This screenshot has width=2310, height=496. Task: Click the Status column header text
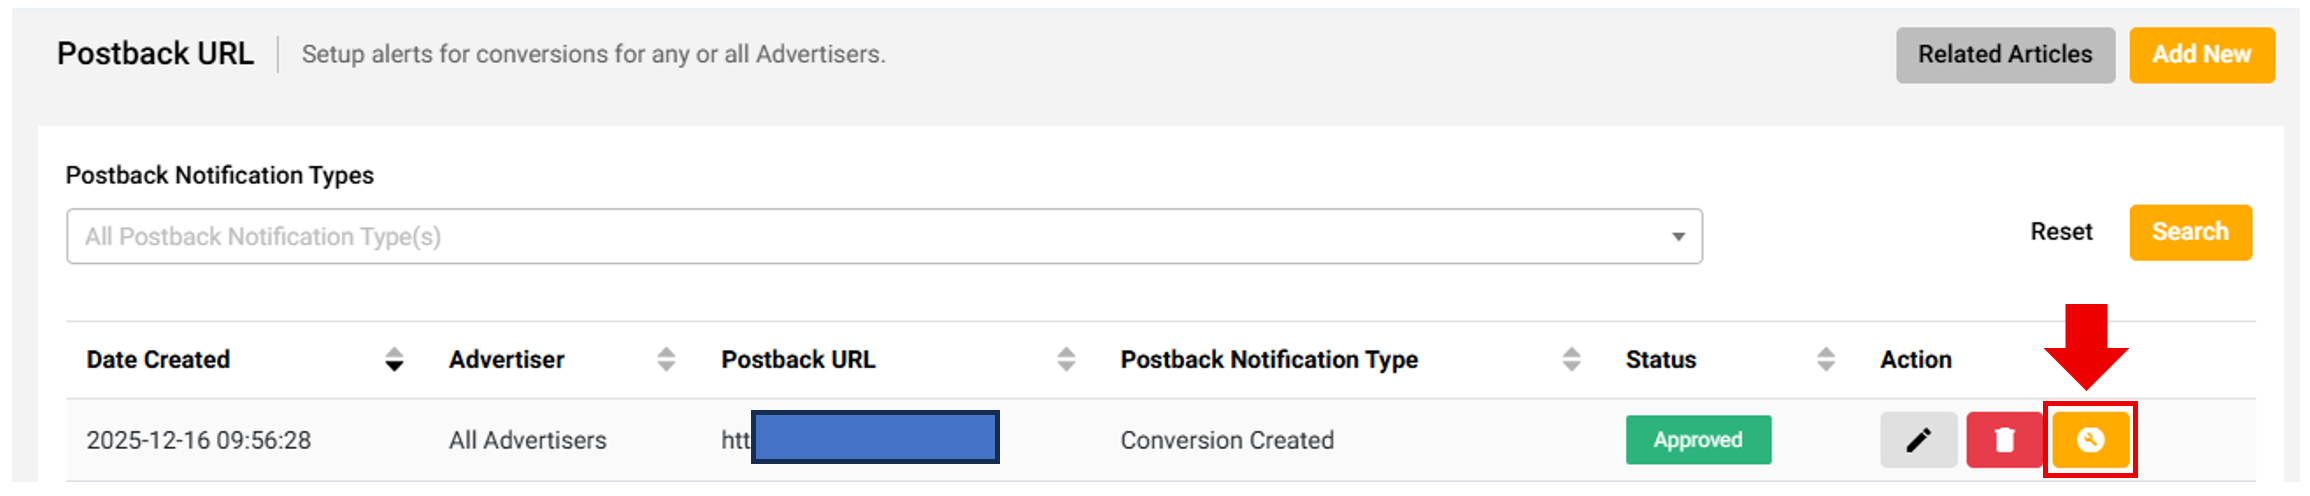pos(1660,360)
